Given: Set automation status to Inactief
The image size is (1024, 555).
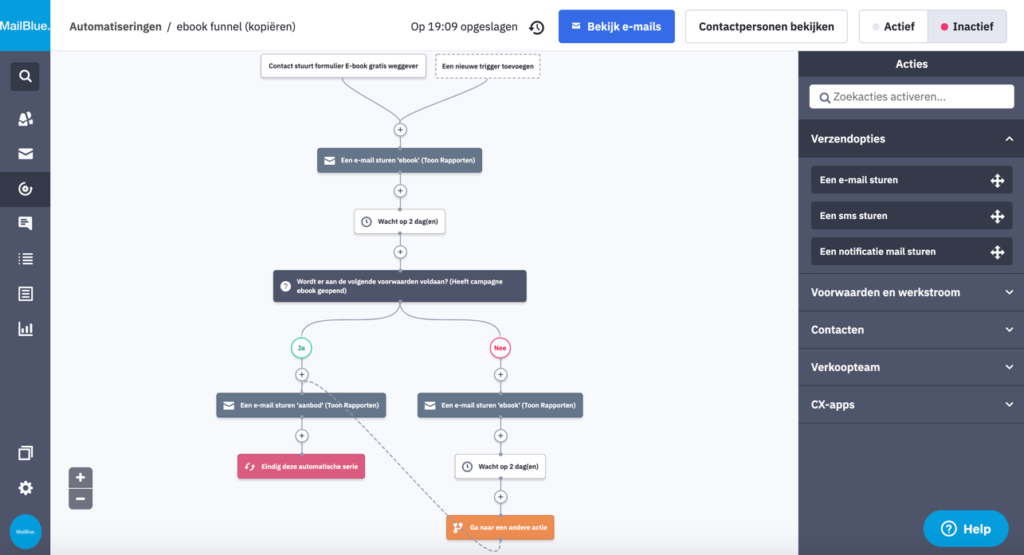Looking at the screenshot, I should click(x=966, y=27).
